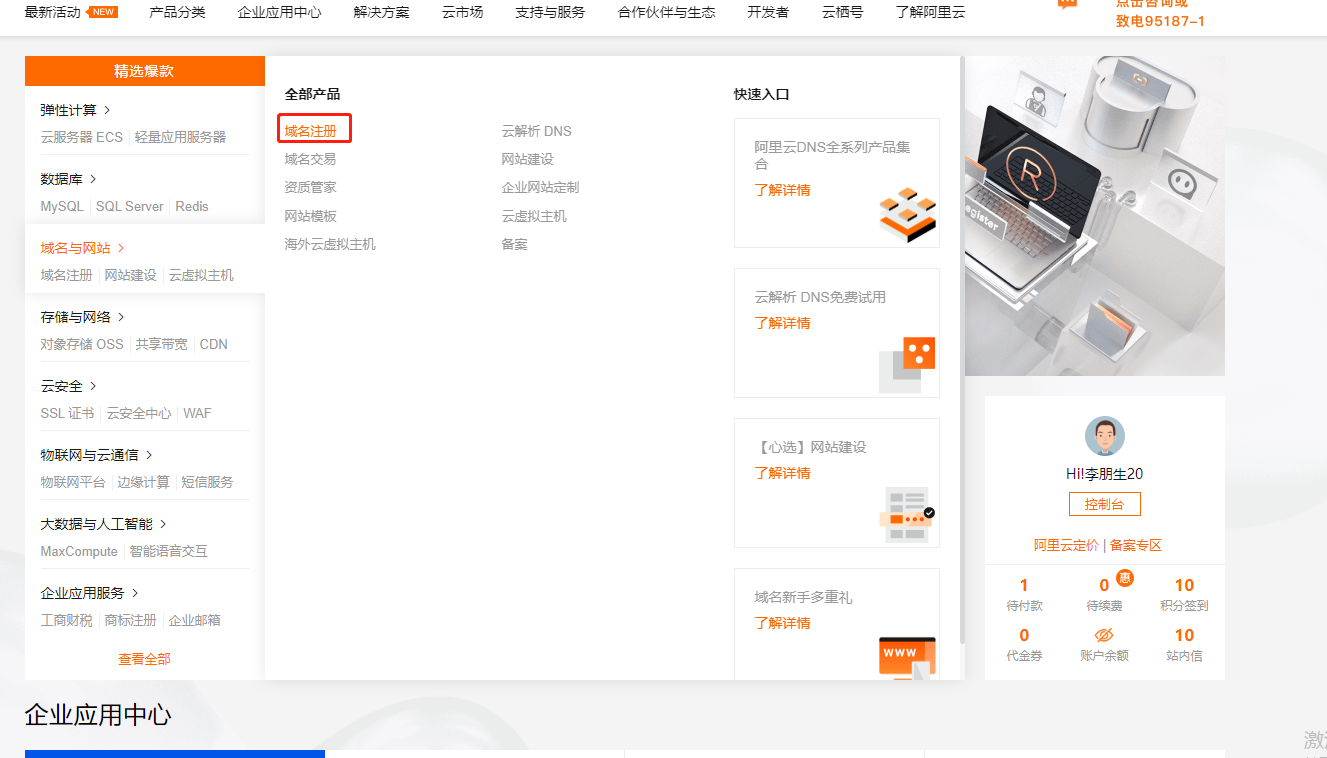The image size is (1327, 758).
Task: Open the 备案专区 link
Action: (x=1135, y=544)
